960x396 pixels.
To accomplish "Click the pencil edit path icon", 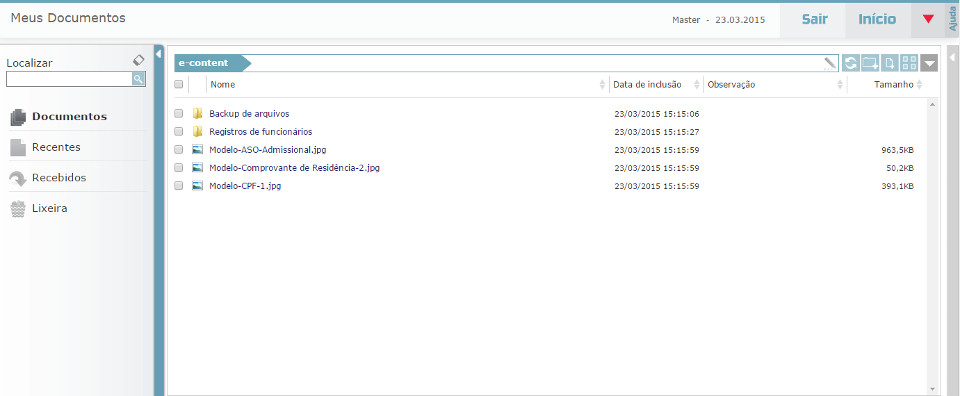I will 830,62.
